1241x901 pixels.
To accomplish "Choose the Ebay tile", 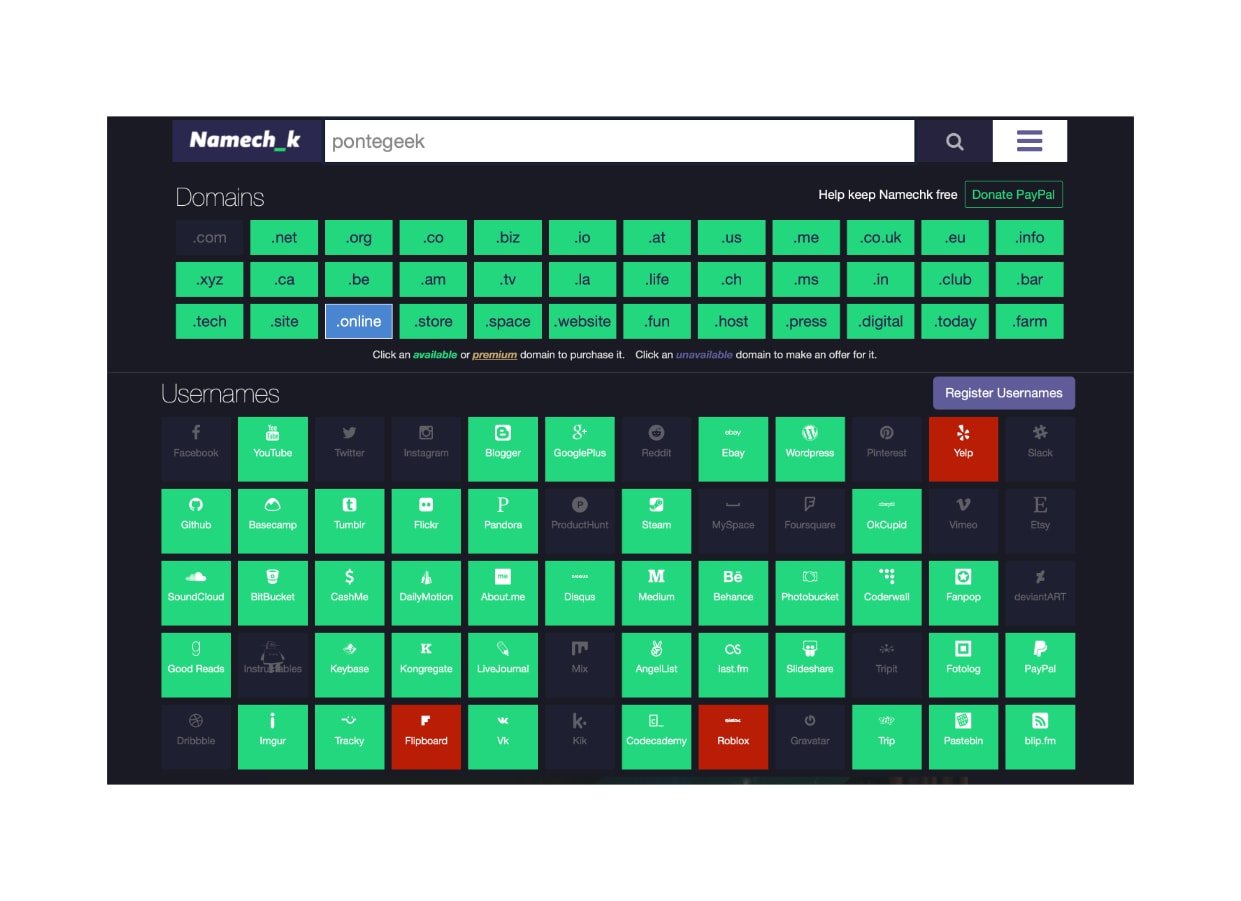I will [x=733, y=450].
